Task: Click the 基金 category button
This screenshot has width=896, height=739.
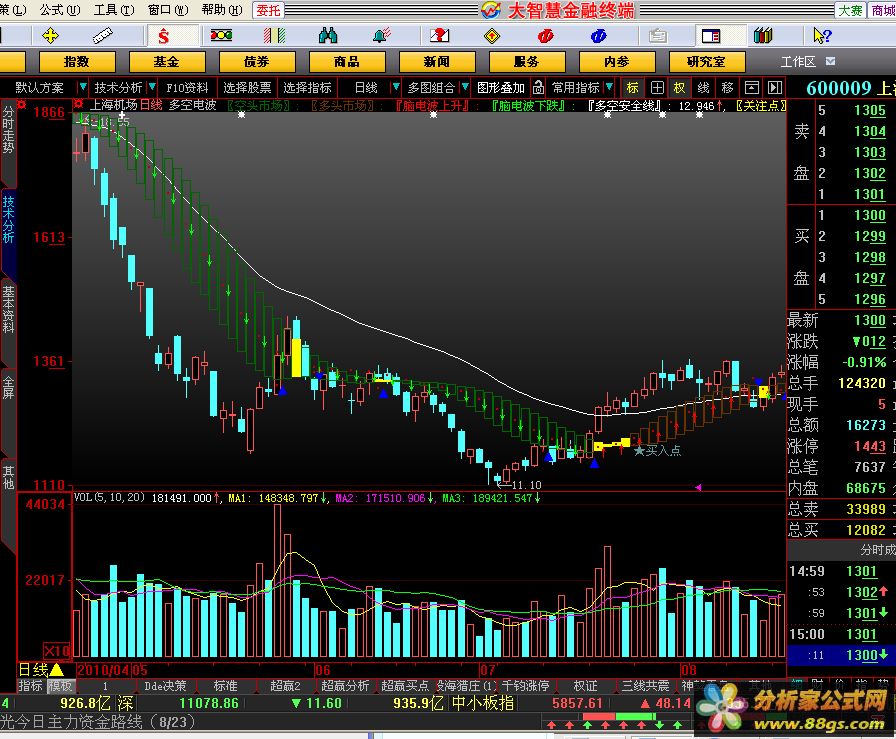Action: pyautogui.click(x=167, y=61)
